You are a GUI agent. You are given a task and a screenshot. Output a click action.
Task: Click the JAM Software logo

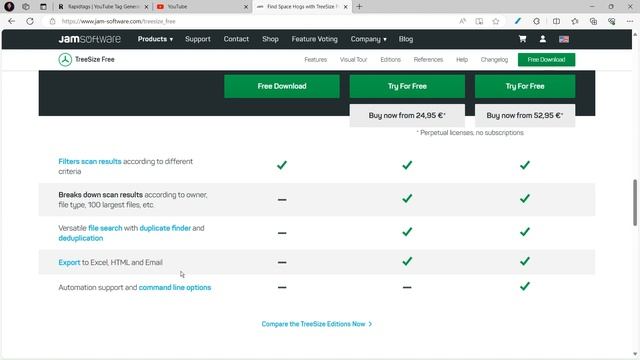[89, 39]
